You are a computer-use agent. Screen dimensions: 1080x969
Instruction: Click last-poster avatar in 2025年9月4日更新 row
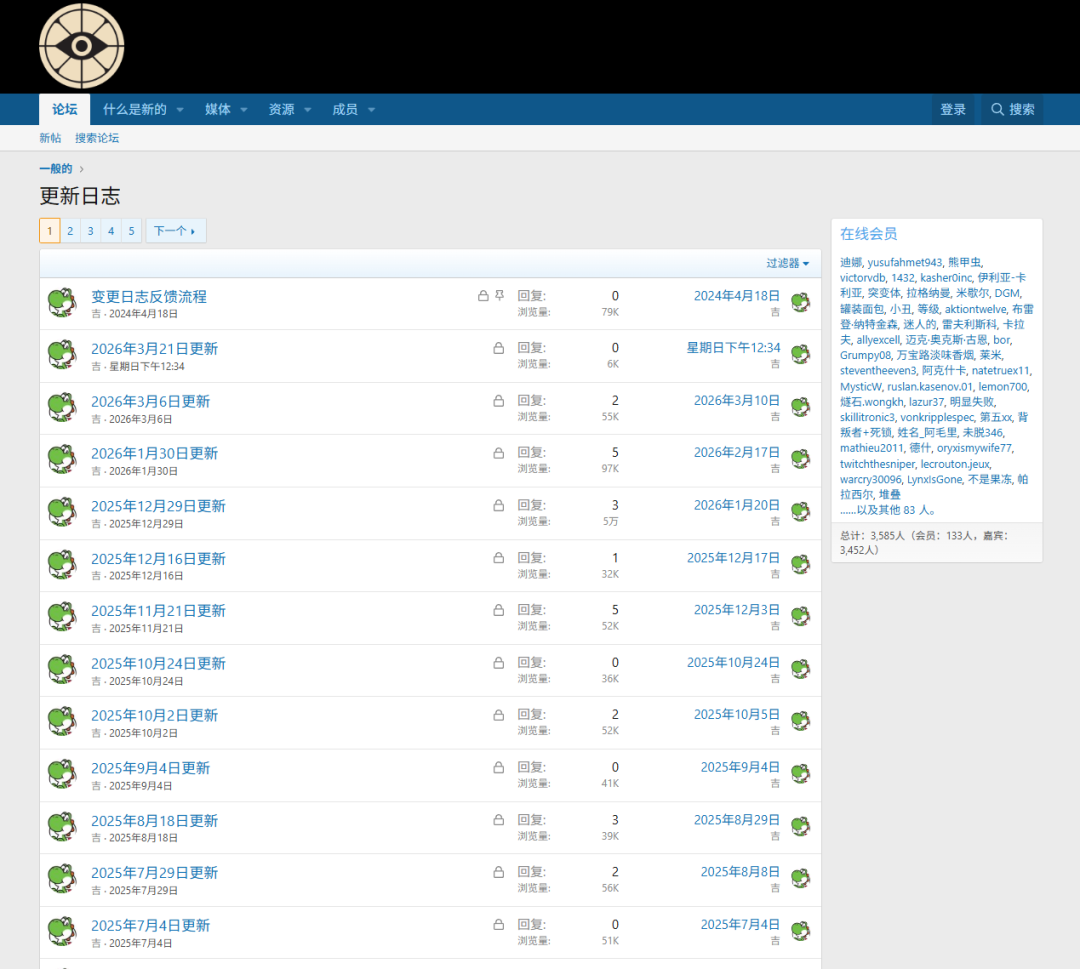click(x=800, y=774)
